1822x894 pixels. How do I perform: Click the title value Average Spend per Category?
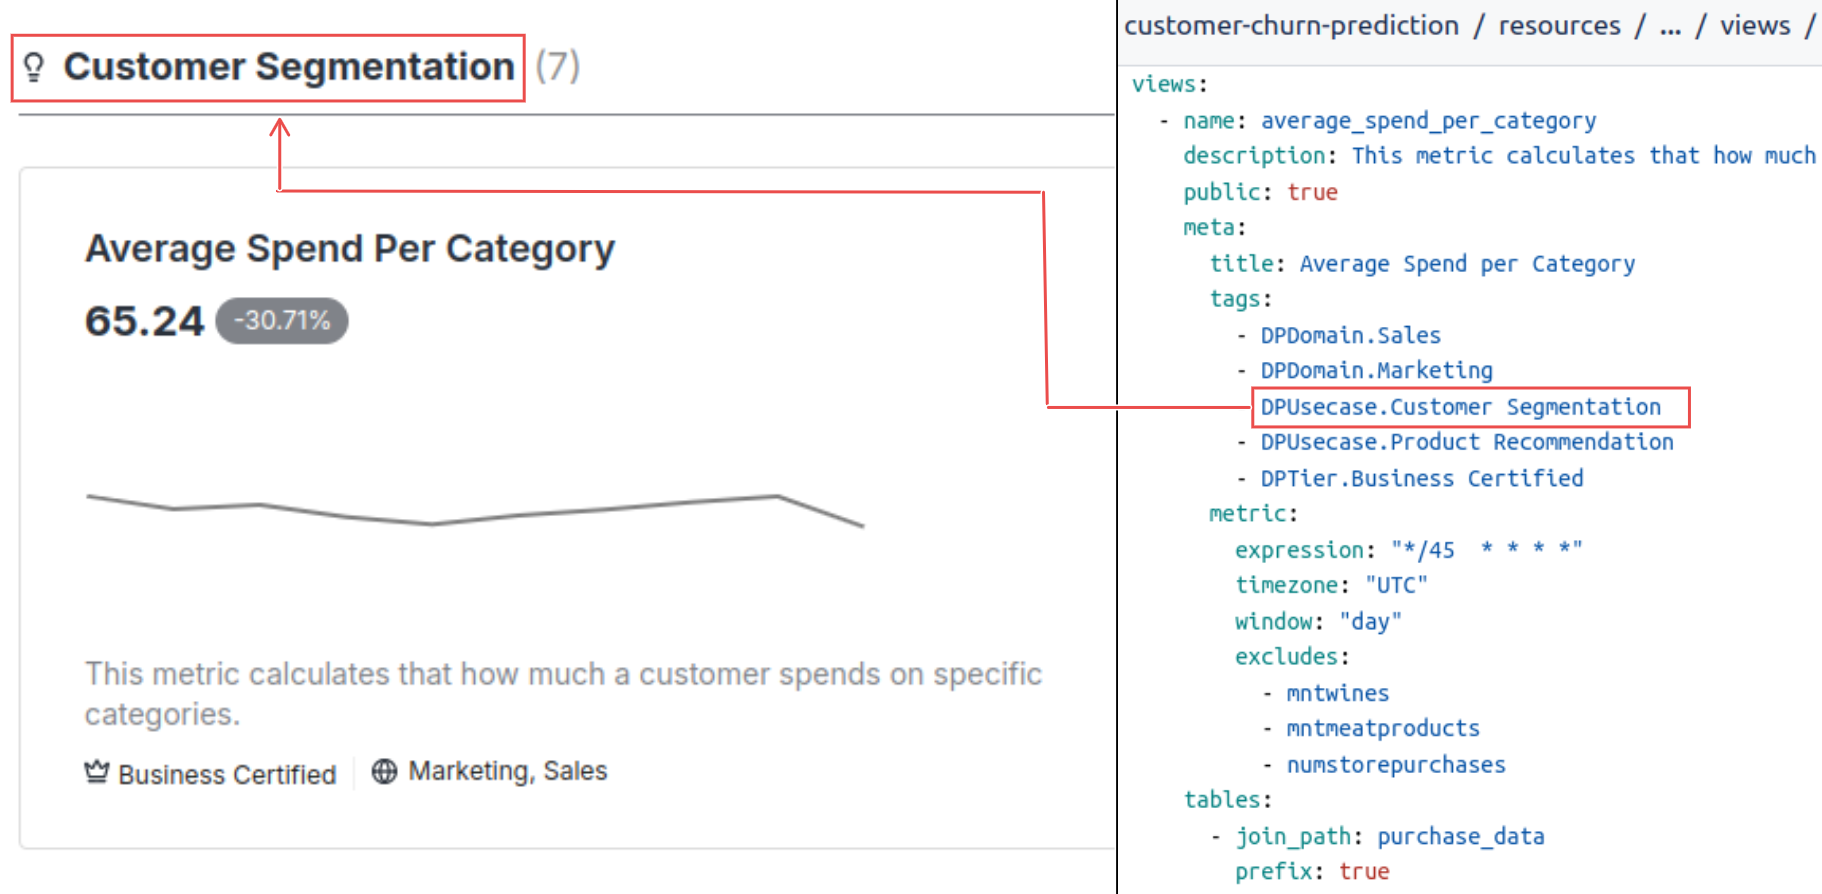point(1467,264)
